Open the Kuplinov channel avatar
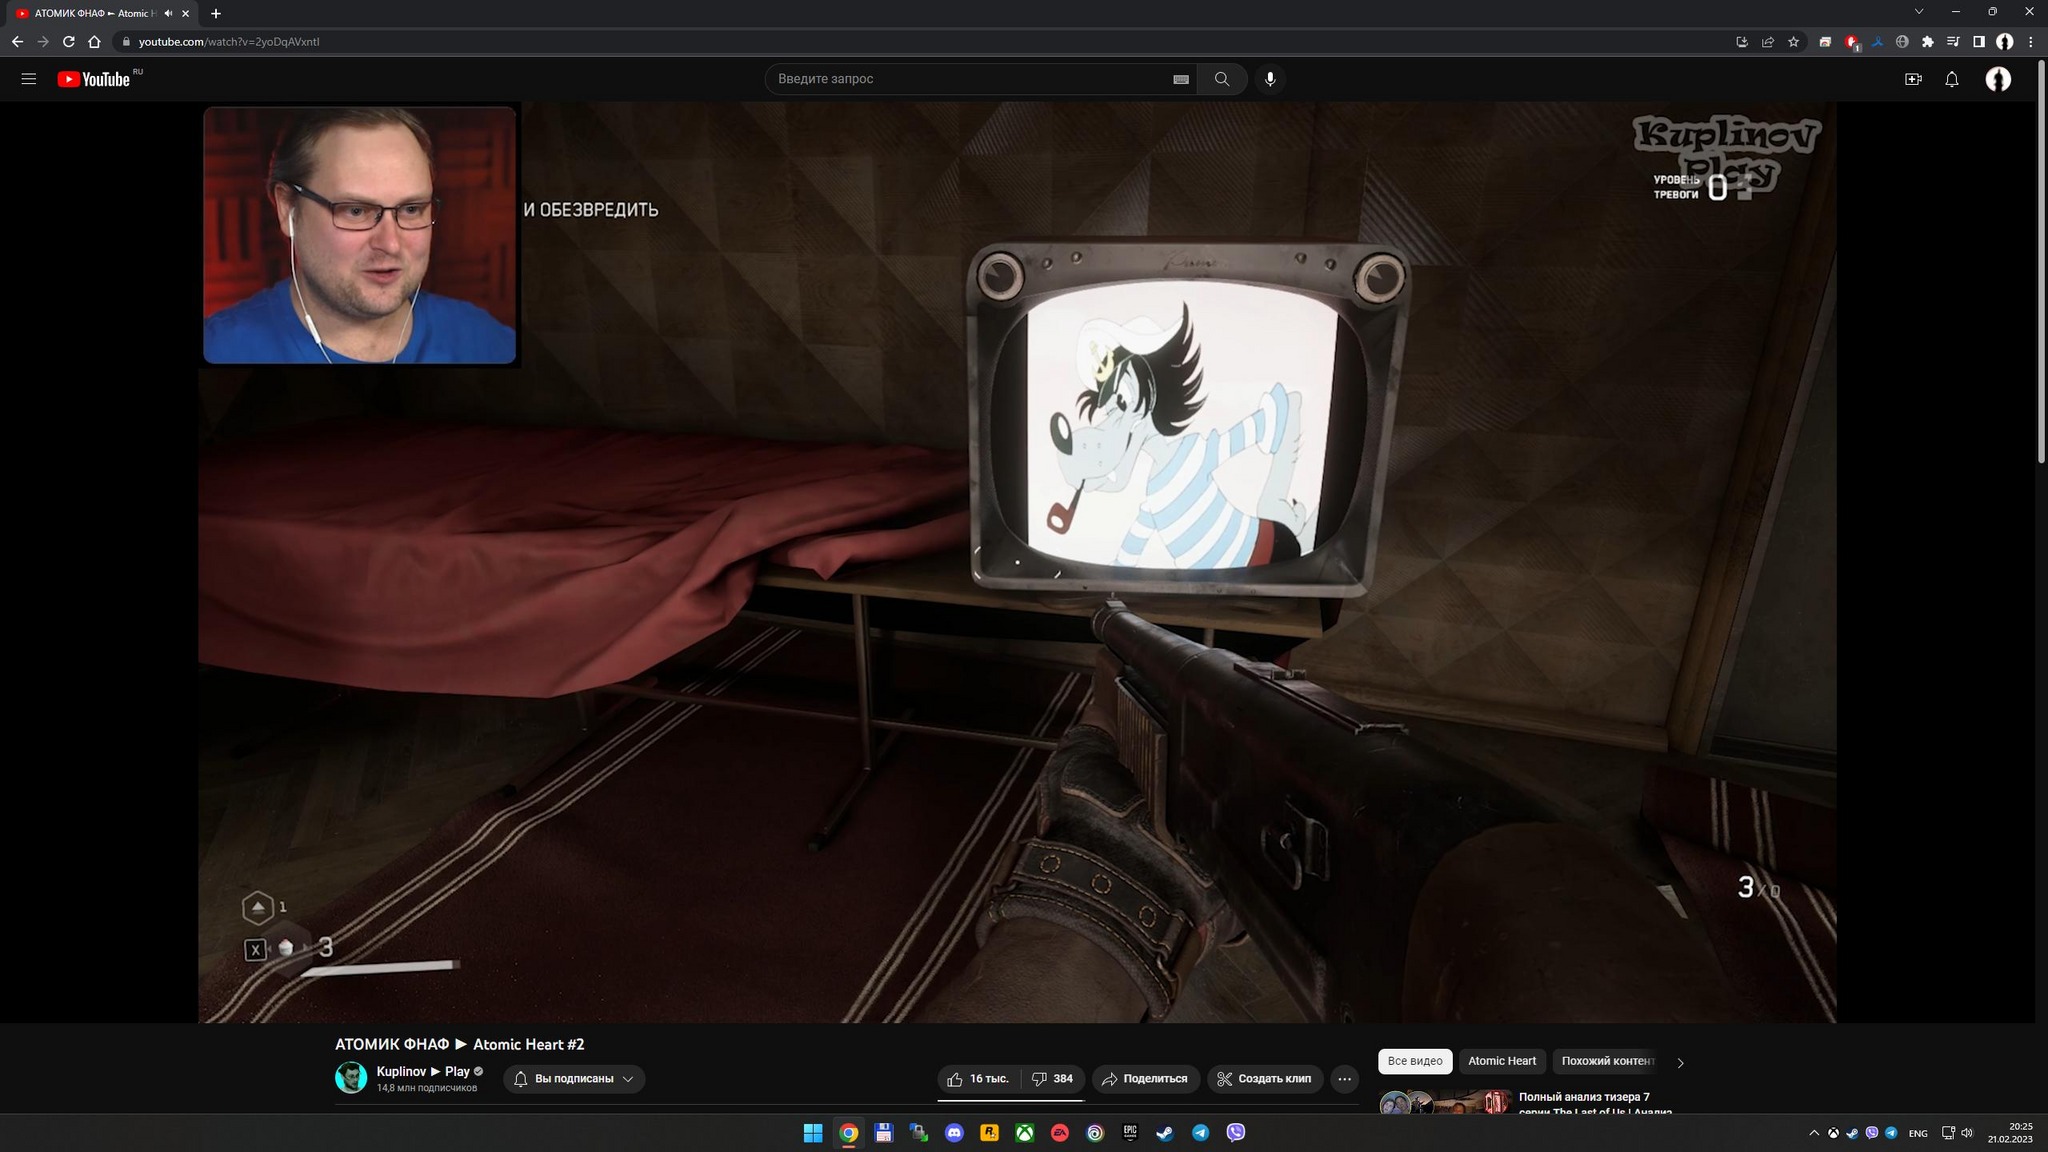Image resolution: width=2048 pixels, height=1152 pixels. (351, 1078)
